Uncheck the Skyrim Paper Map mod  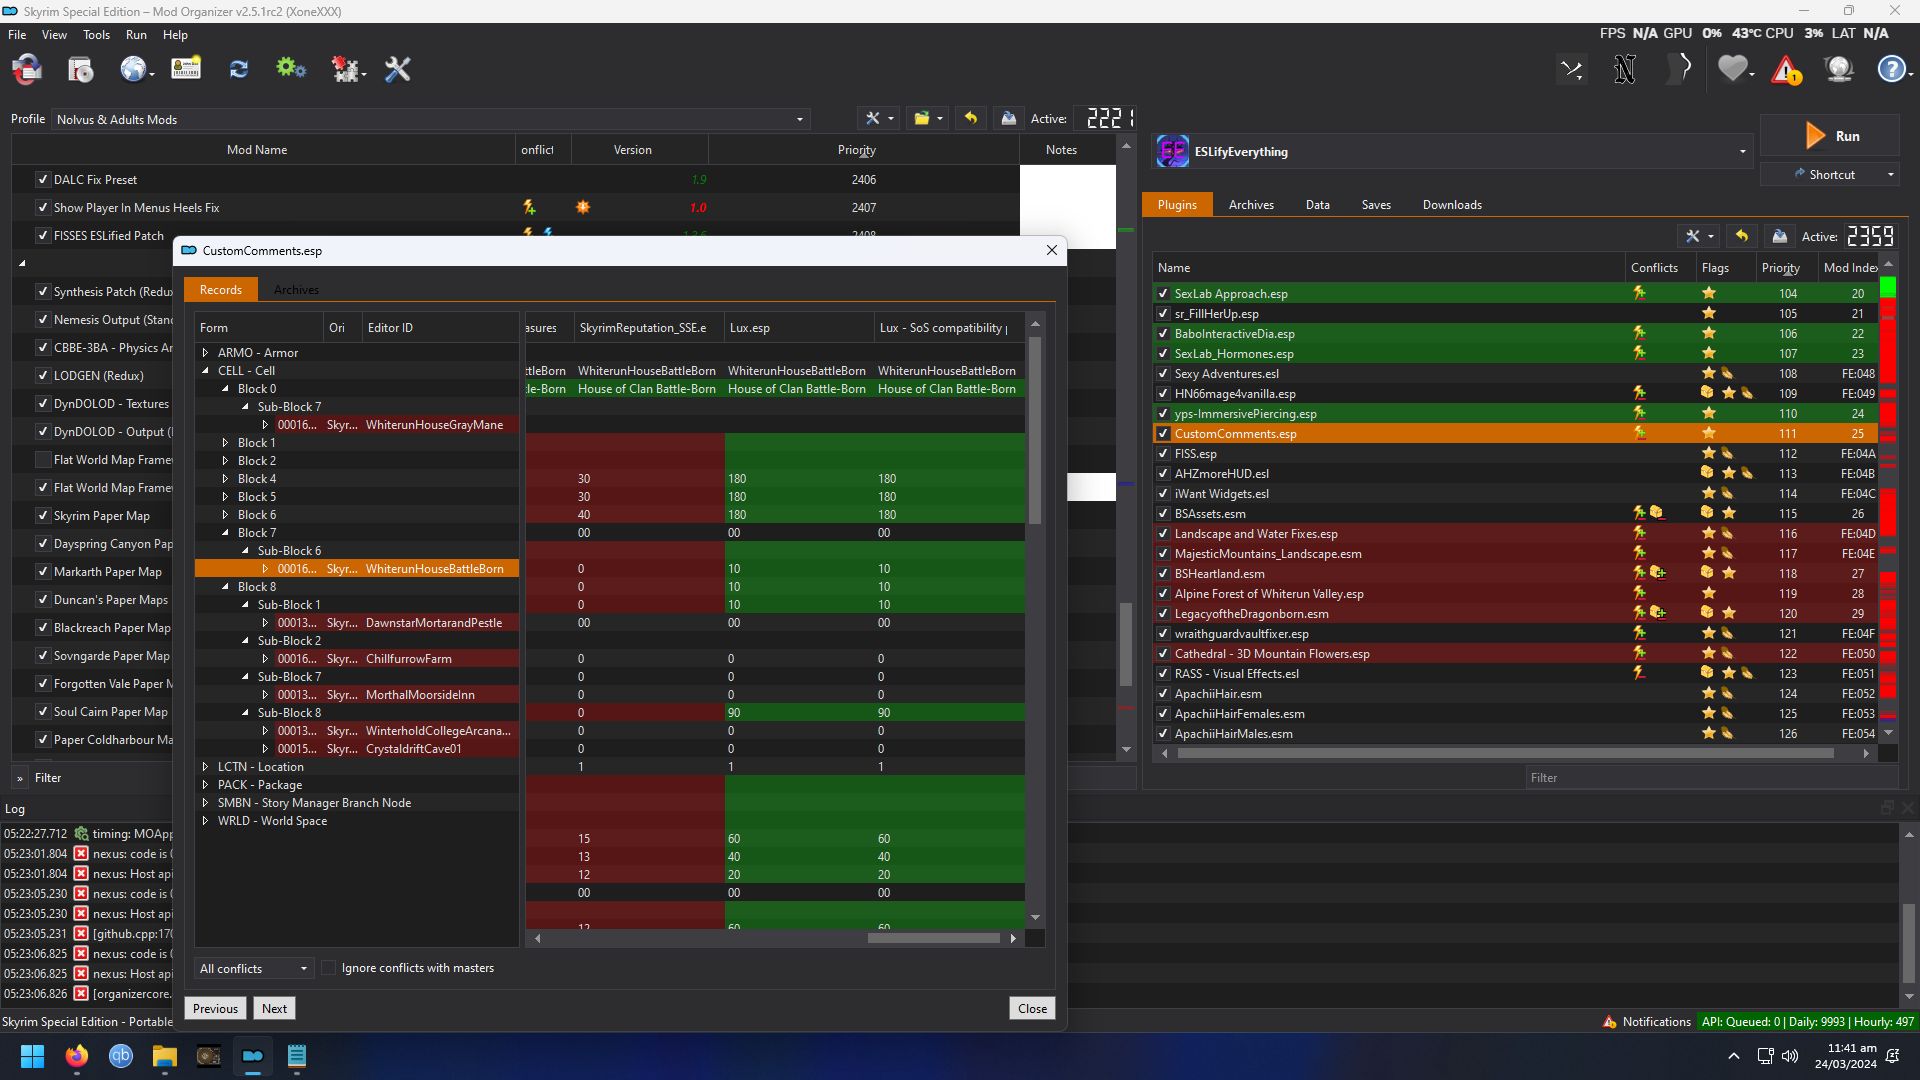coord(43,516)
